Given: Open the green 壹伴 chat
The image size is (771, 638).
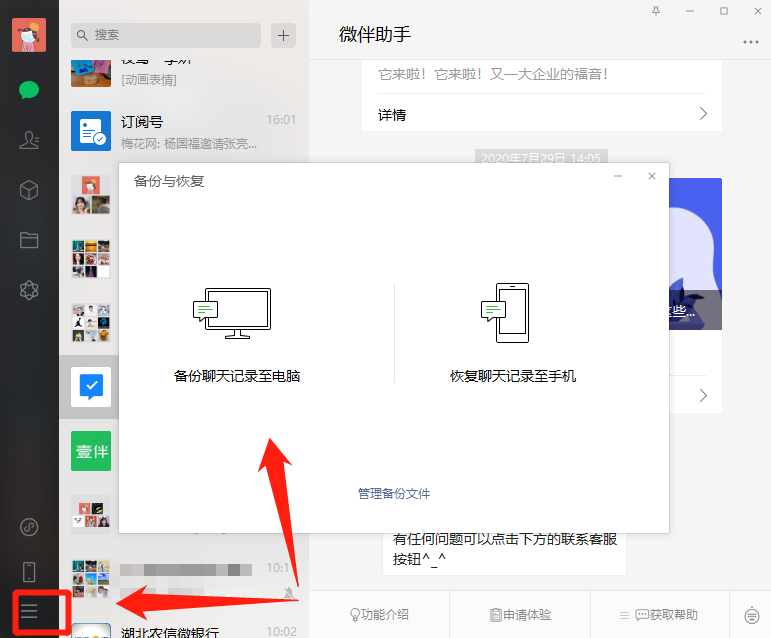Looking at the screenshot, I should 91,451.
